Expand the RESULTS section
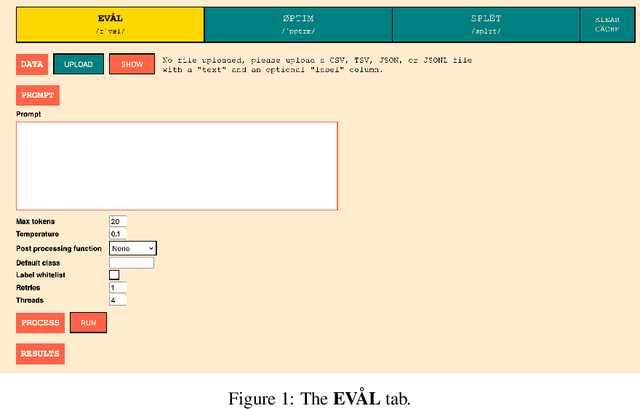The width and height of the screenshot is (640, 409). [40, 353]
